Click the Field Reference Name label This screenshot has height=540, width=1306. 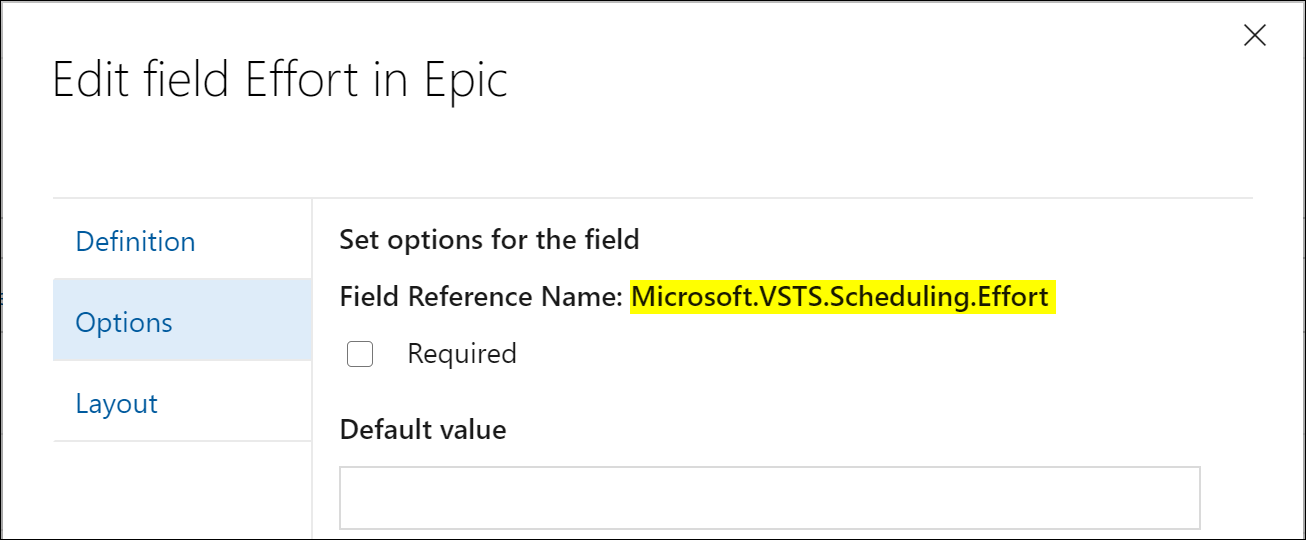[x=481, y=297]
